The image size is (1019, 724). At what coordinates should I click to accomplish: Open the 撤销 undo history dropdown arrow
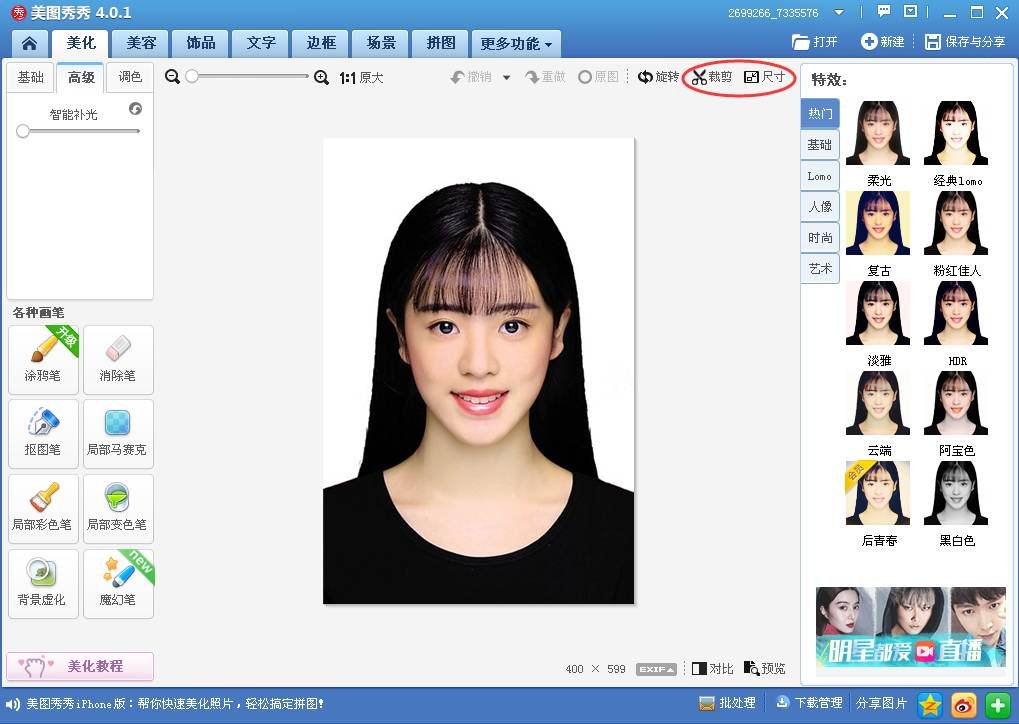click(506, 78)
